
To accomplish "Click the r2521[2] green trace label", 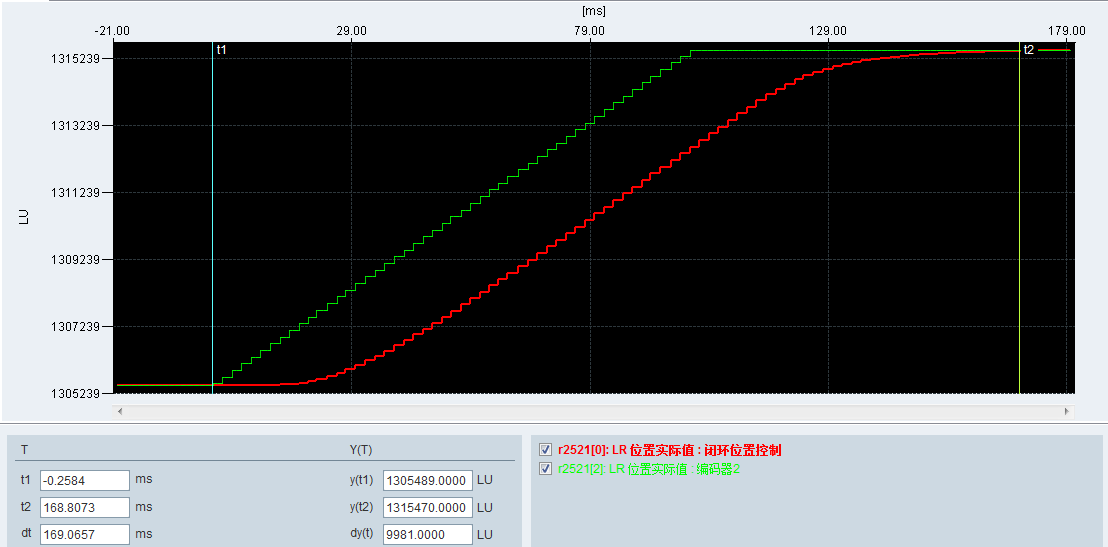I will (x=649, y=469).
